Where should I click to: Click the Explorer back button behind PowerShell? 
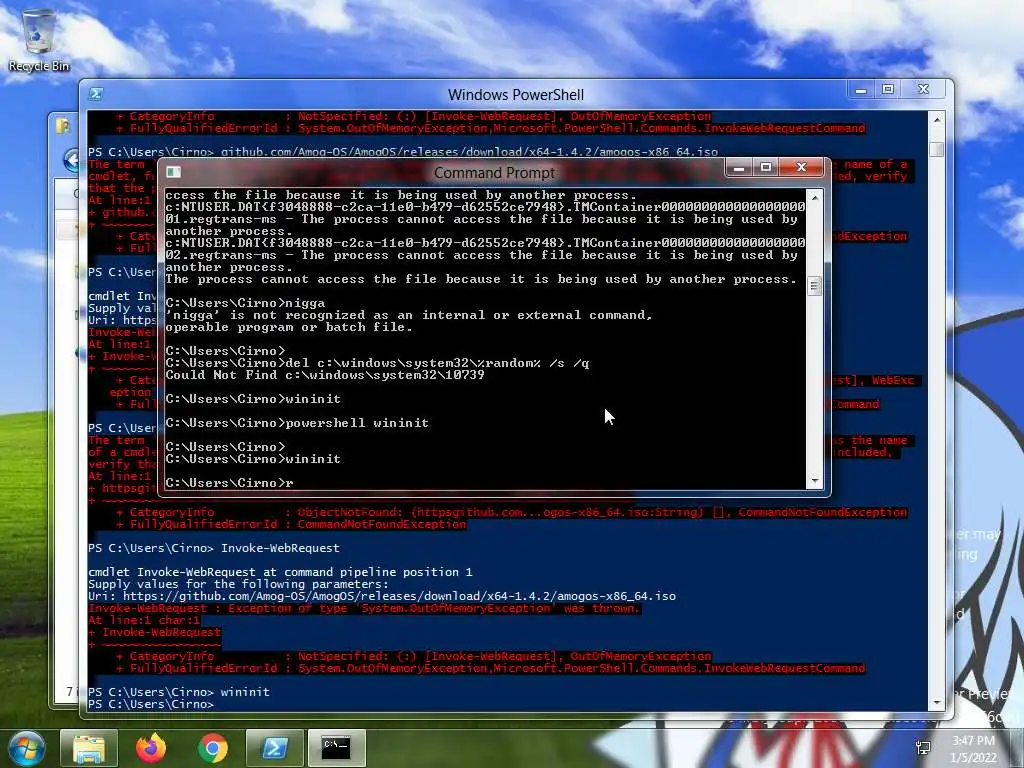pyautogui.click(x=71, y=159)
